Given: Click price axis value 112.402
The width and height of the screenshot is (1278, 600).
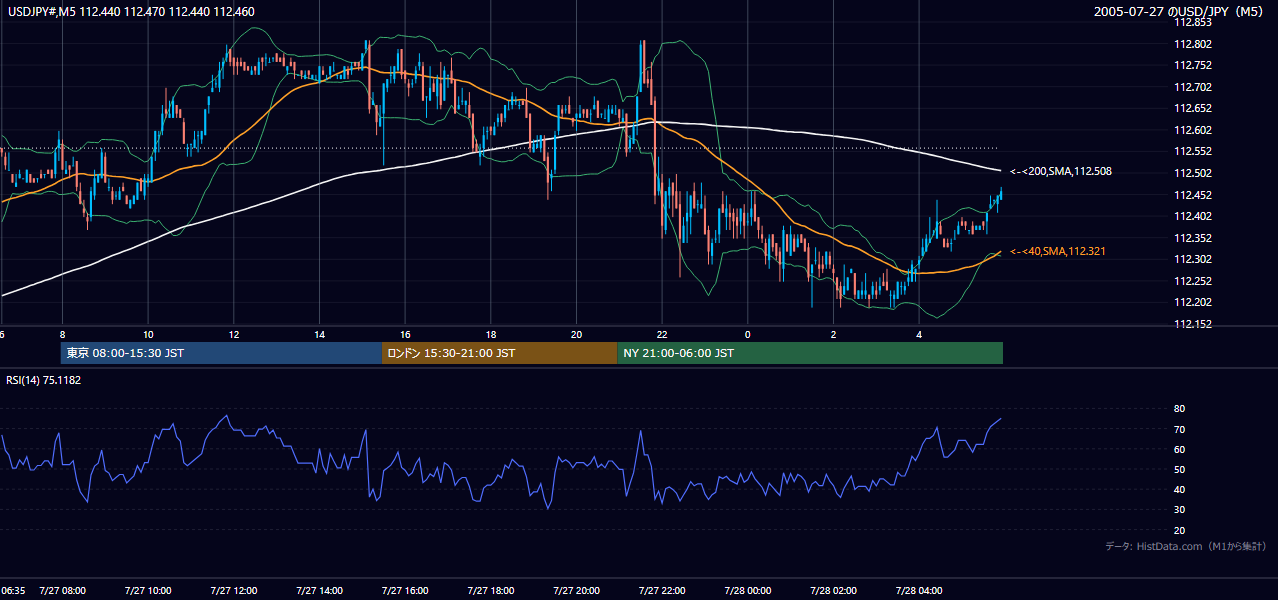Looking at the screenshot, I should point(1194,216).
